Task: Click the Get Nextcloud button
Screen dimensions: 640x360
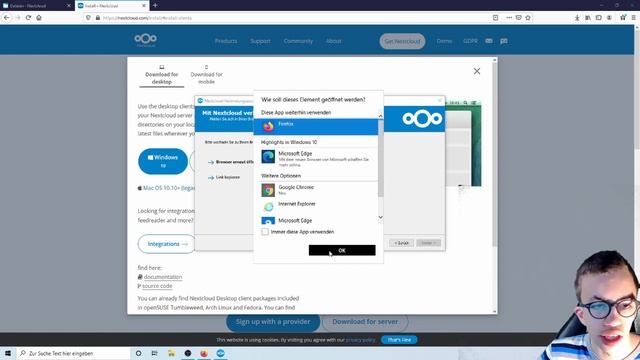Action: pos(402,41)
